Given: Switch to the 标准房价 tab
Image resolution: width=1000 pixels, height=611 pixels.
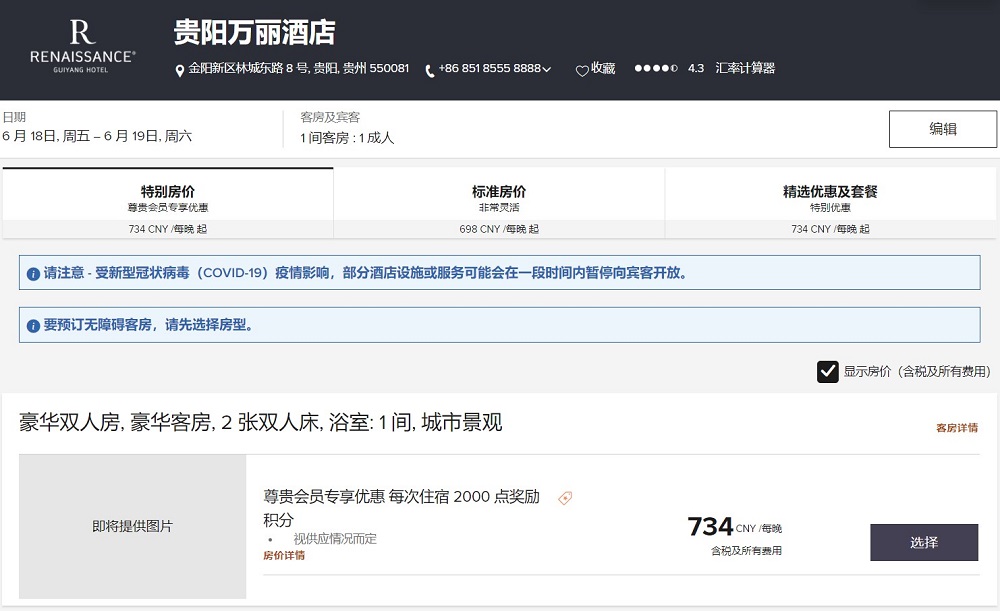Looking at the screenshot, I should [499, 203].
